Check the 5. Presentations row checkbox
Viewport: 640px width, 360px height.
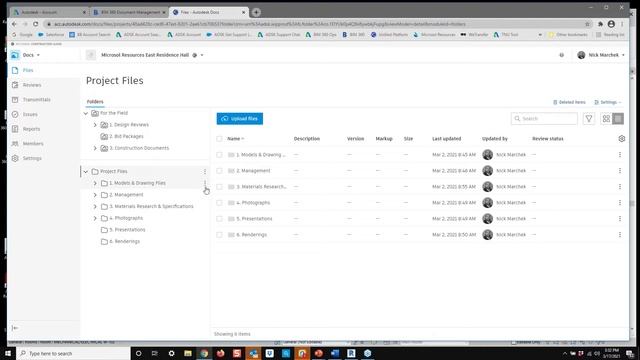pyautogui.click(x=219, y=219)
